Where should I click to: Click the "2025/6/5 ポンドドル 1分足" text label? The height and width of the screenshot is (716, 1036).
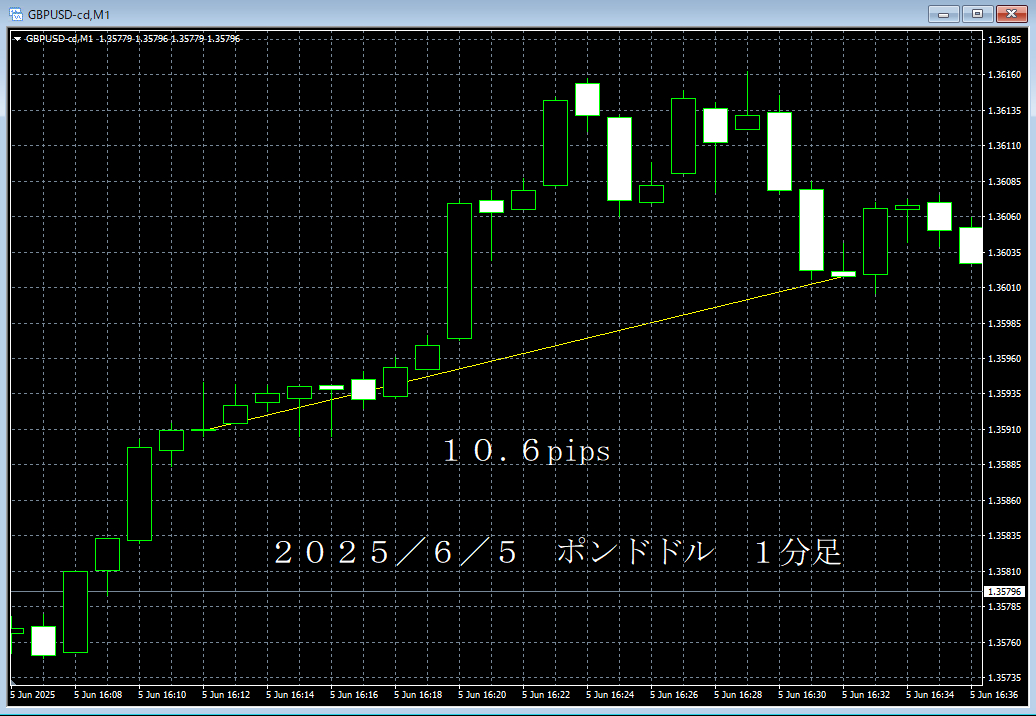pyautogui.click(x=558, y=552)
